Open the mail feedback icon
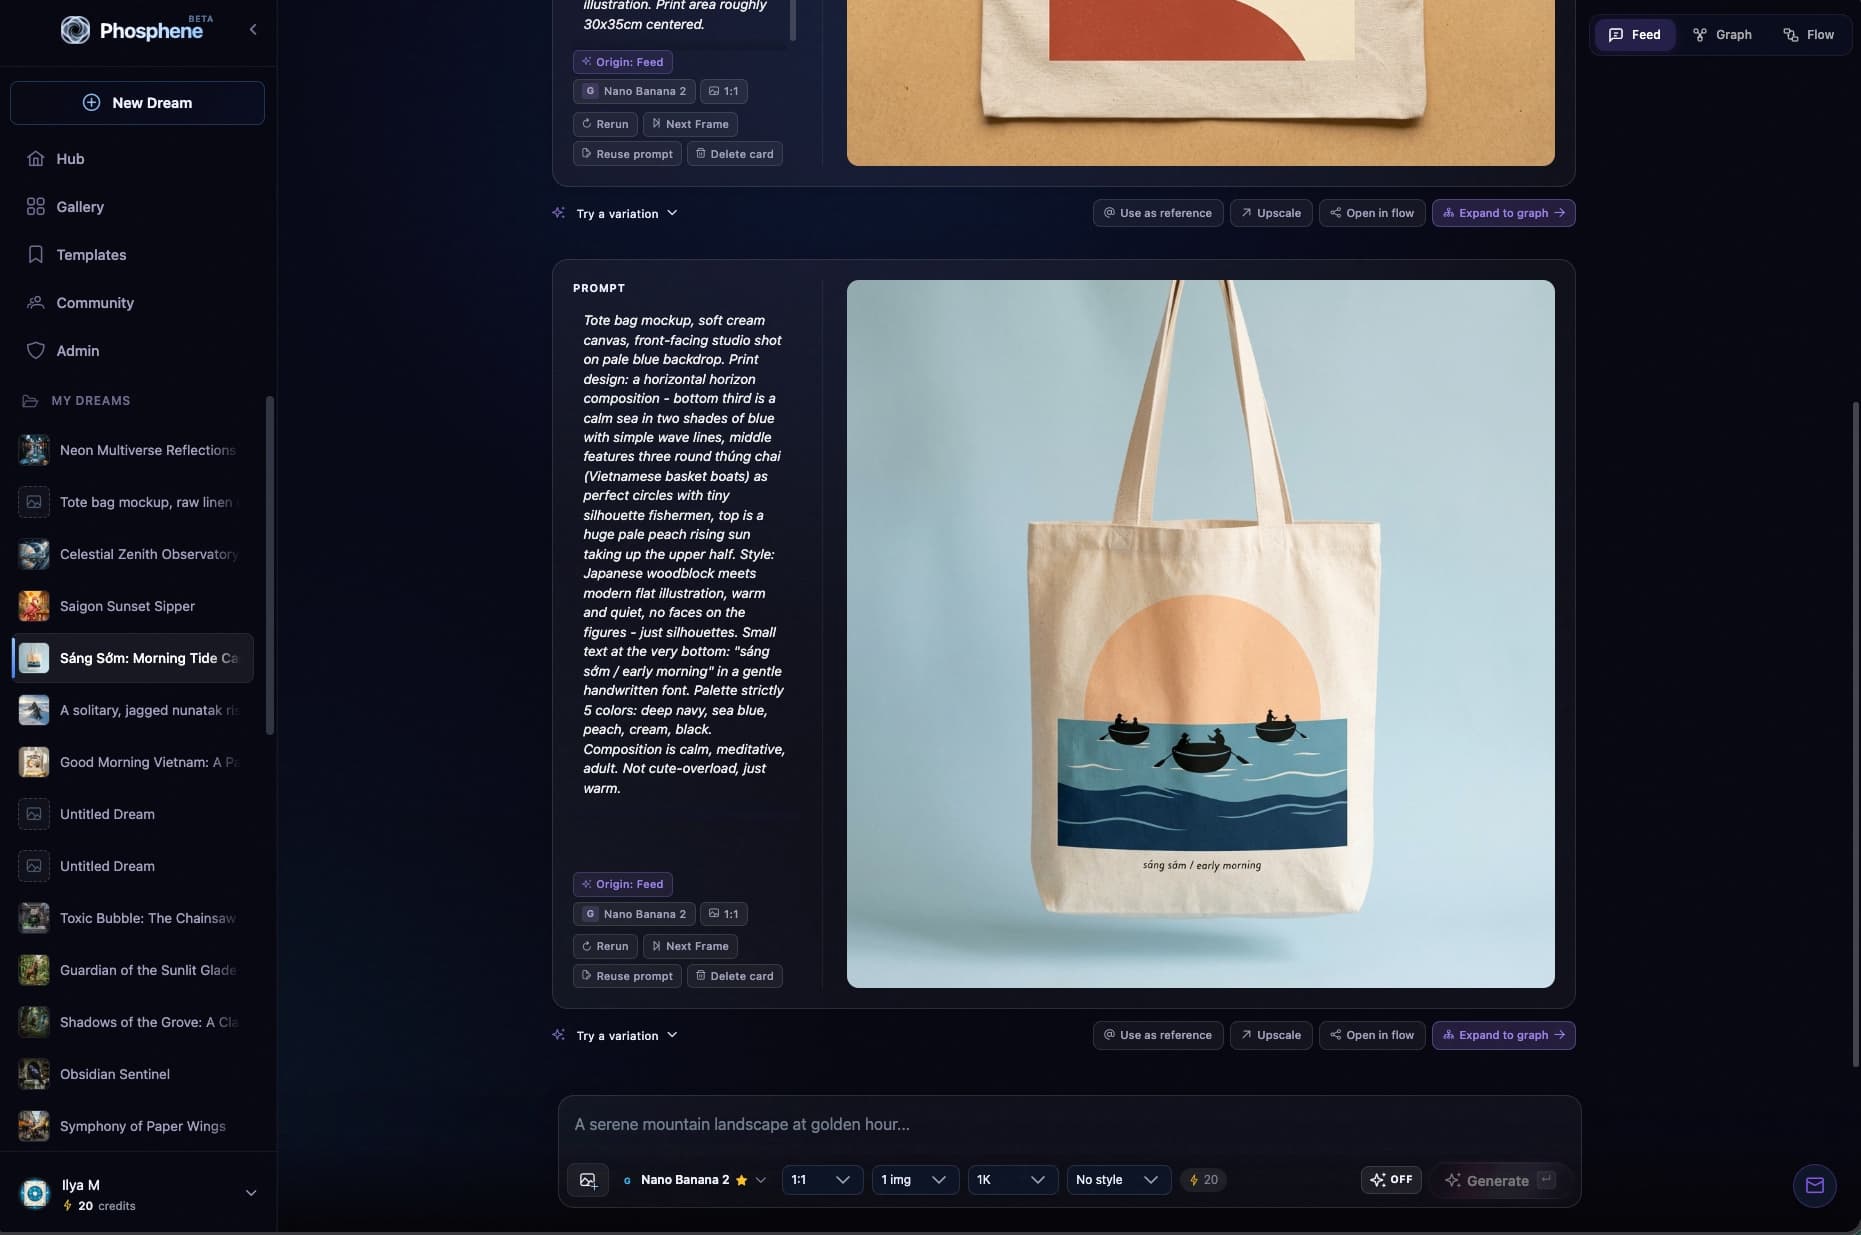Screen dimensions: 1861x1235 coord(1814,1186)
